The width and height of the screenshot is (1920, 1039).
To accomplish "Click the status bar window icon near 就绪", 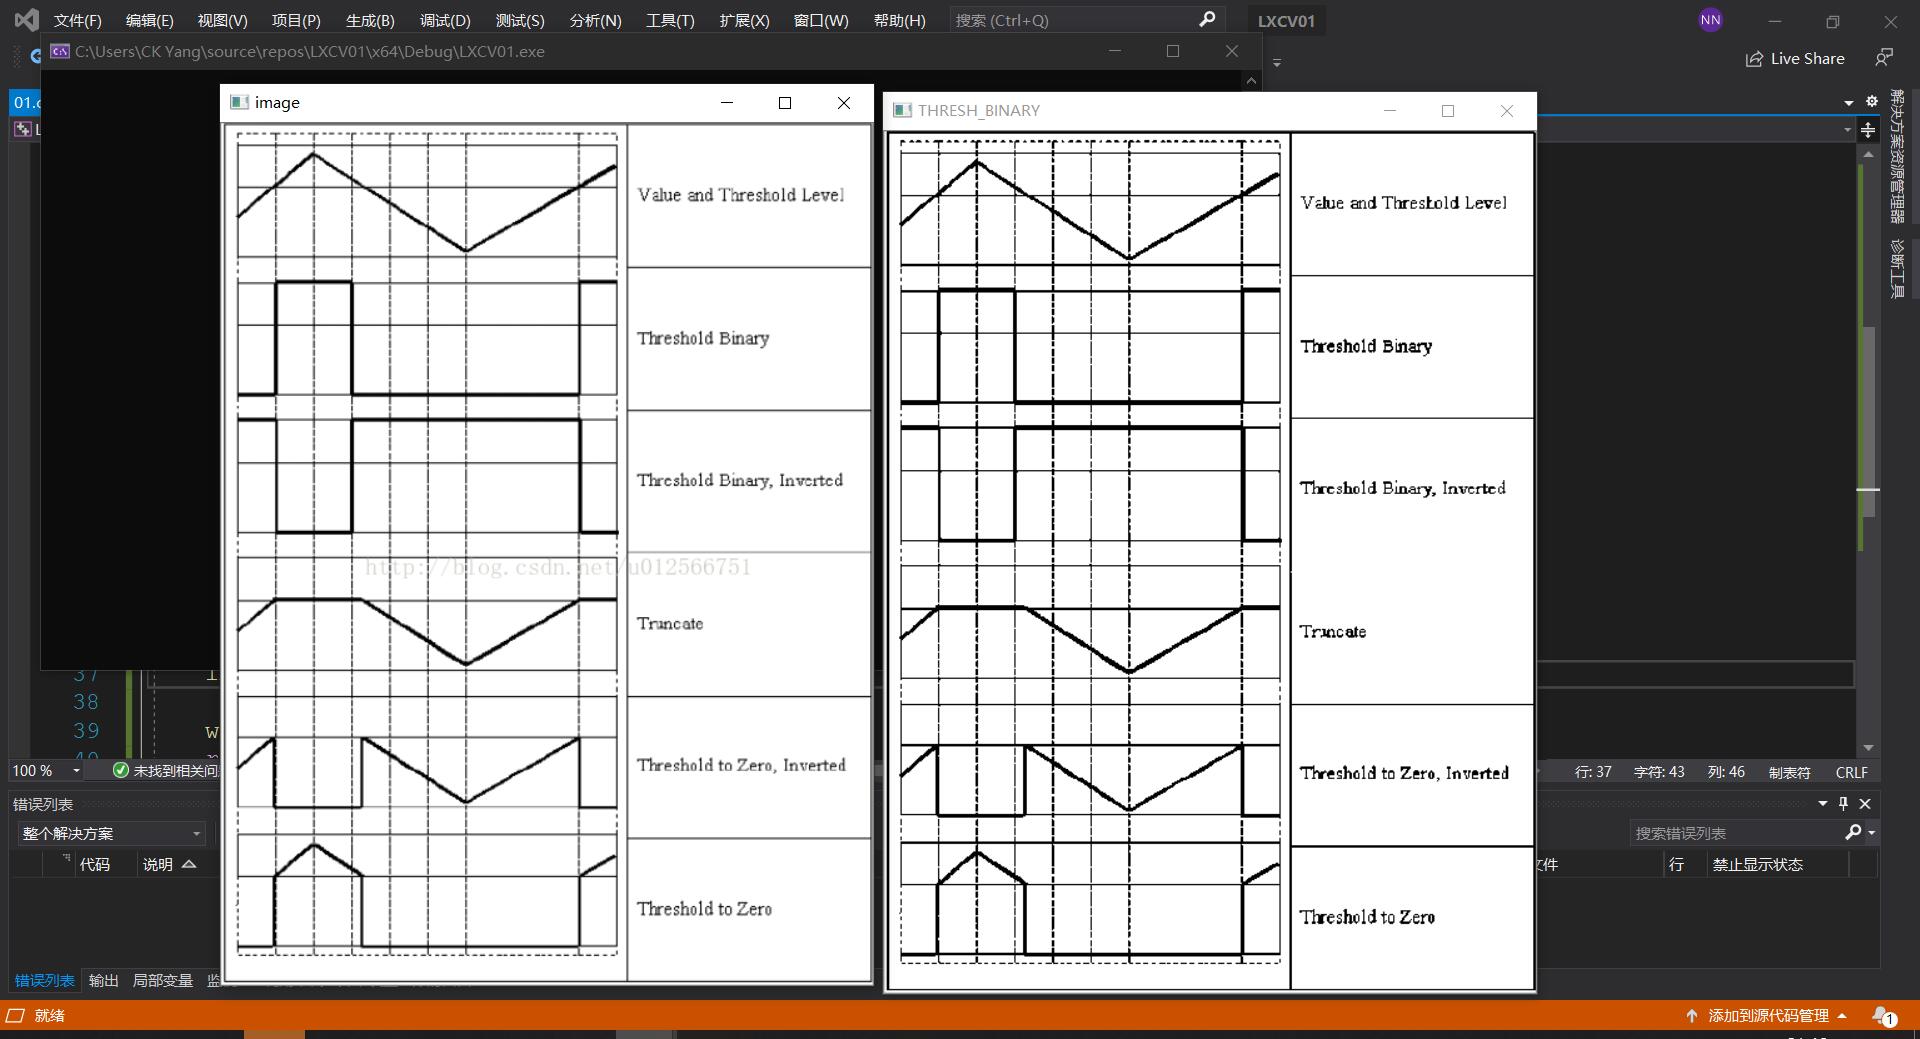I will pos(15,1015).
